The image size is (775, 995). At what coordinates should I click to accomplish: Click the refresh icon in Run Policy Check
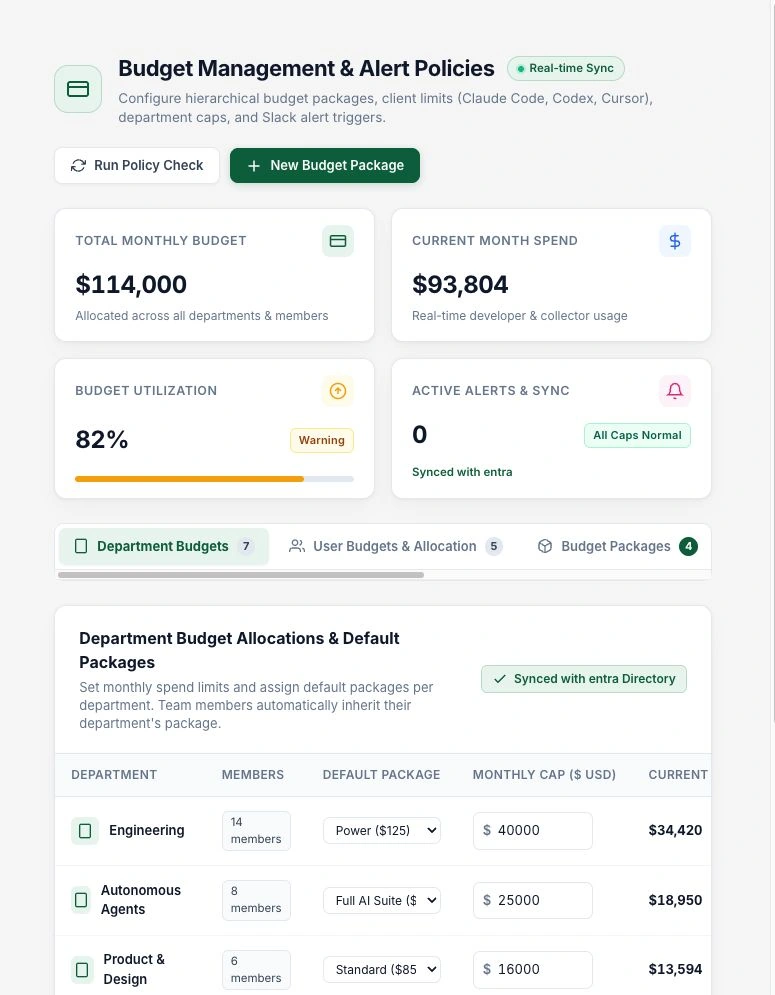click(x=78, y=166)
